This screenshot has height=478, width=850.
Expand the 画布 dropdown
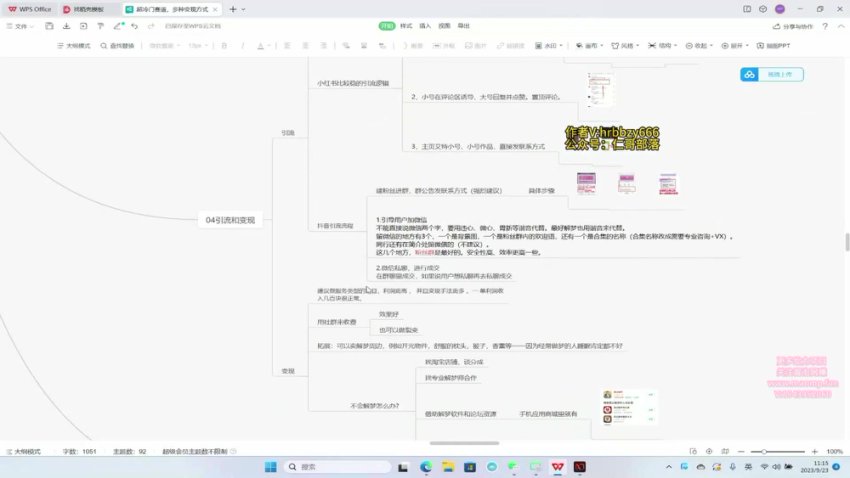pyautogui.click(x=589, y=46)
